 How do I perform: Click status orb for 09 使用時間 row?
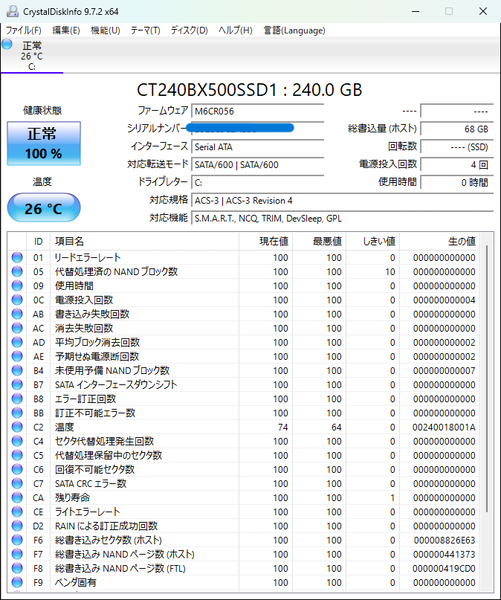[17, 285]
